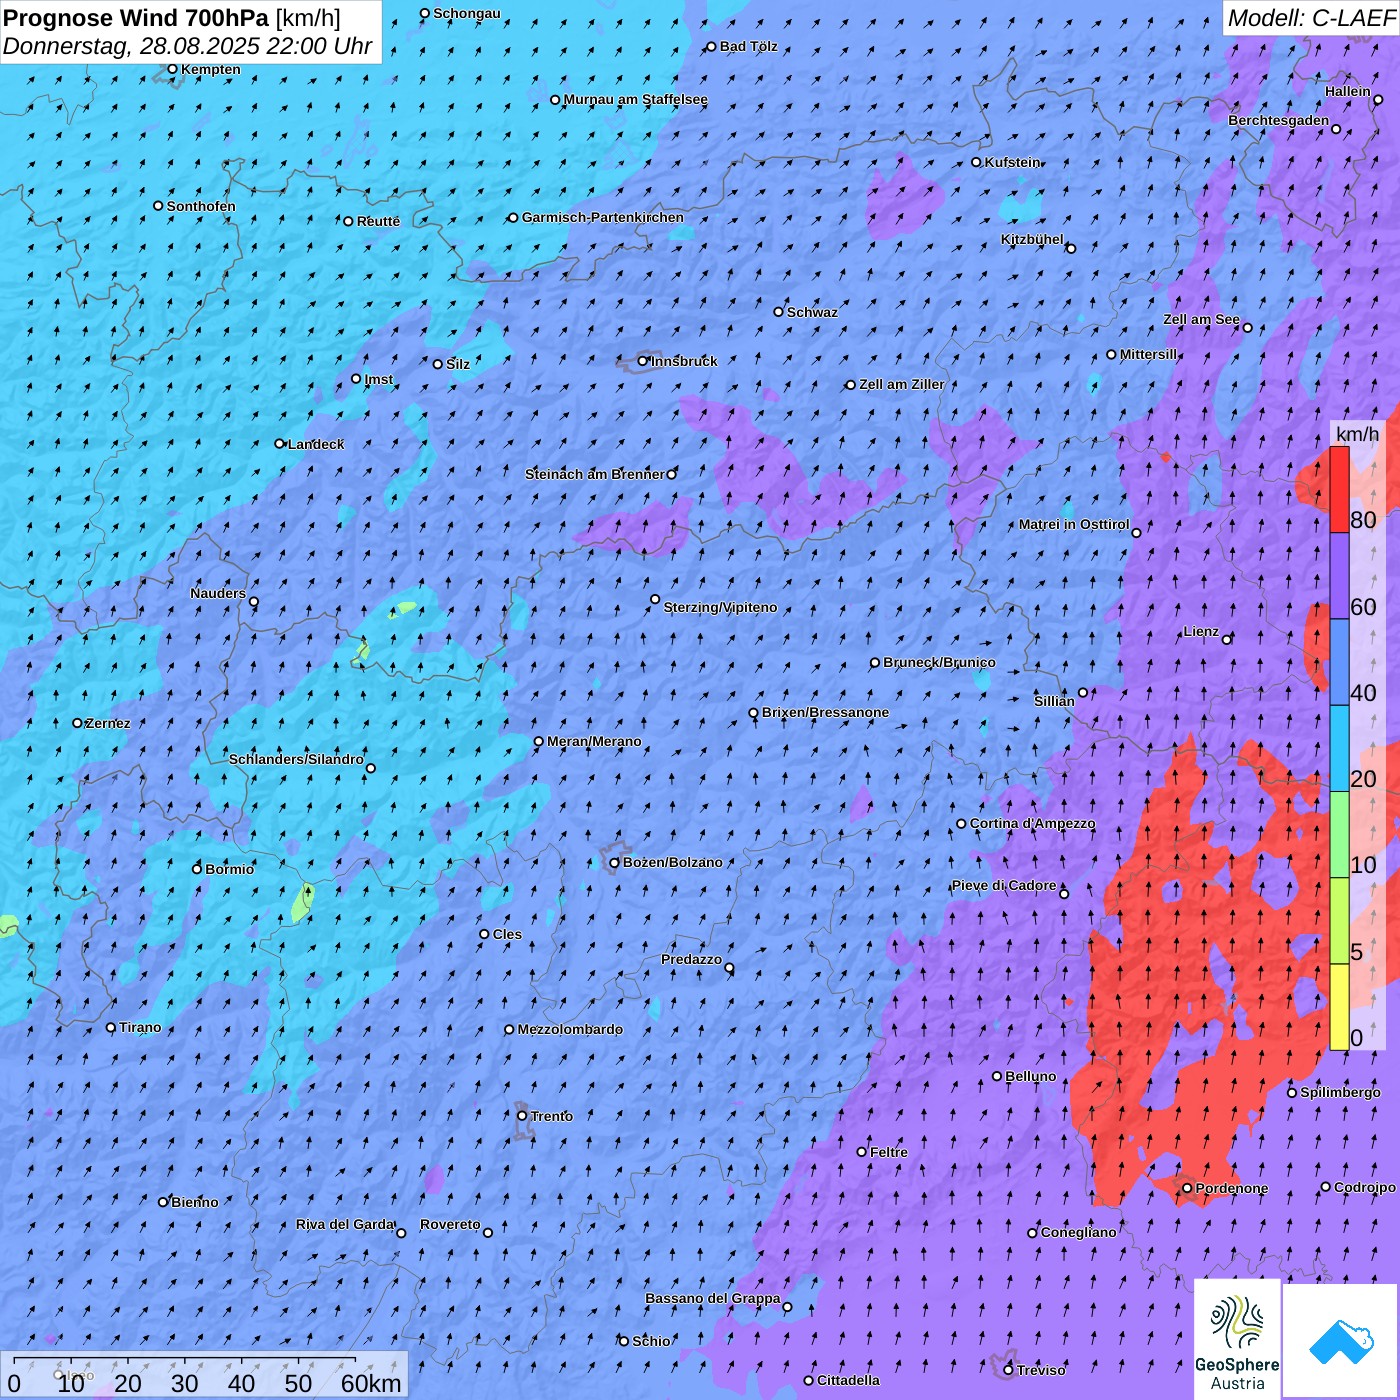The height and width of the screenshot is (1400, 1400).
Task: Click the Bassano del Grappa label
Action: tap(712, 1298)
